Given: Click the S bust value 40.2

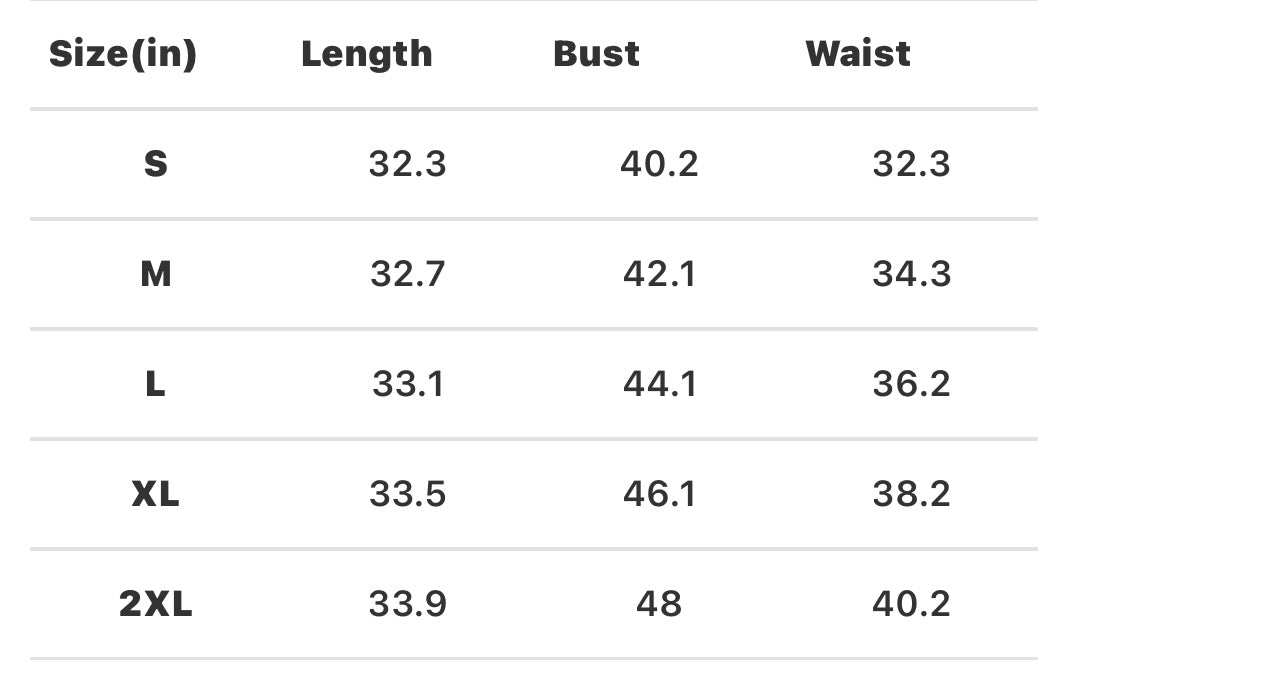Looking at the screenshot, I should click(659, 164).
